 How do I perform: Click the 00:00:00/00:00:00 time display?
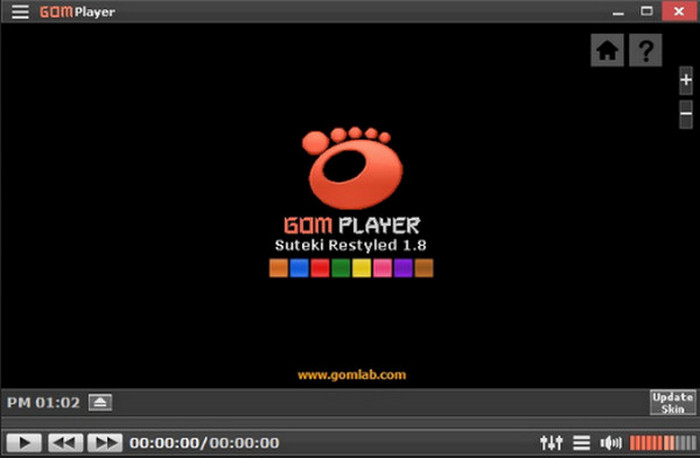tap(204, 443)
